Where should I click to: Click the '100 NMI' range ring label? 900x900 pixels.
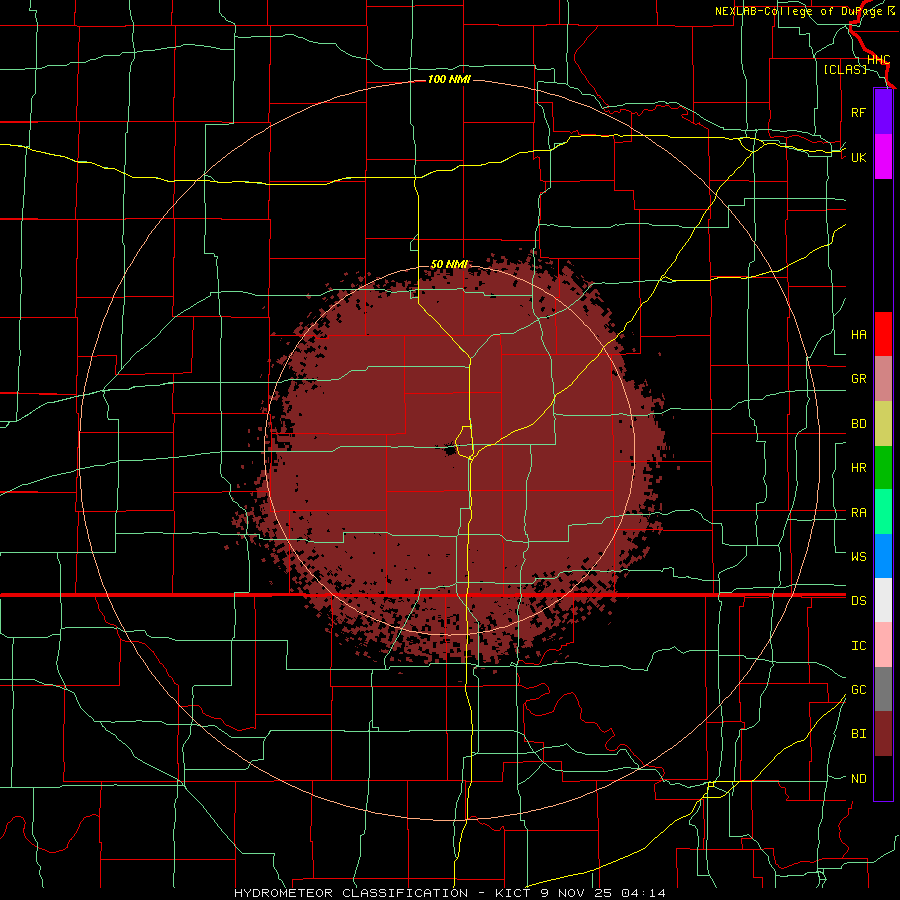pyautogui.click(x=449, y=79)
